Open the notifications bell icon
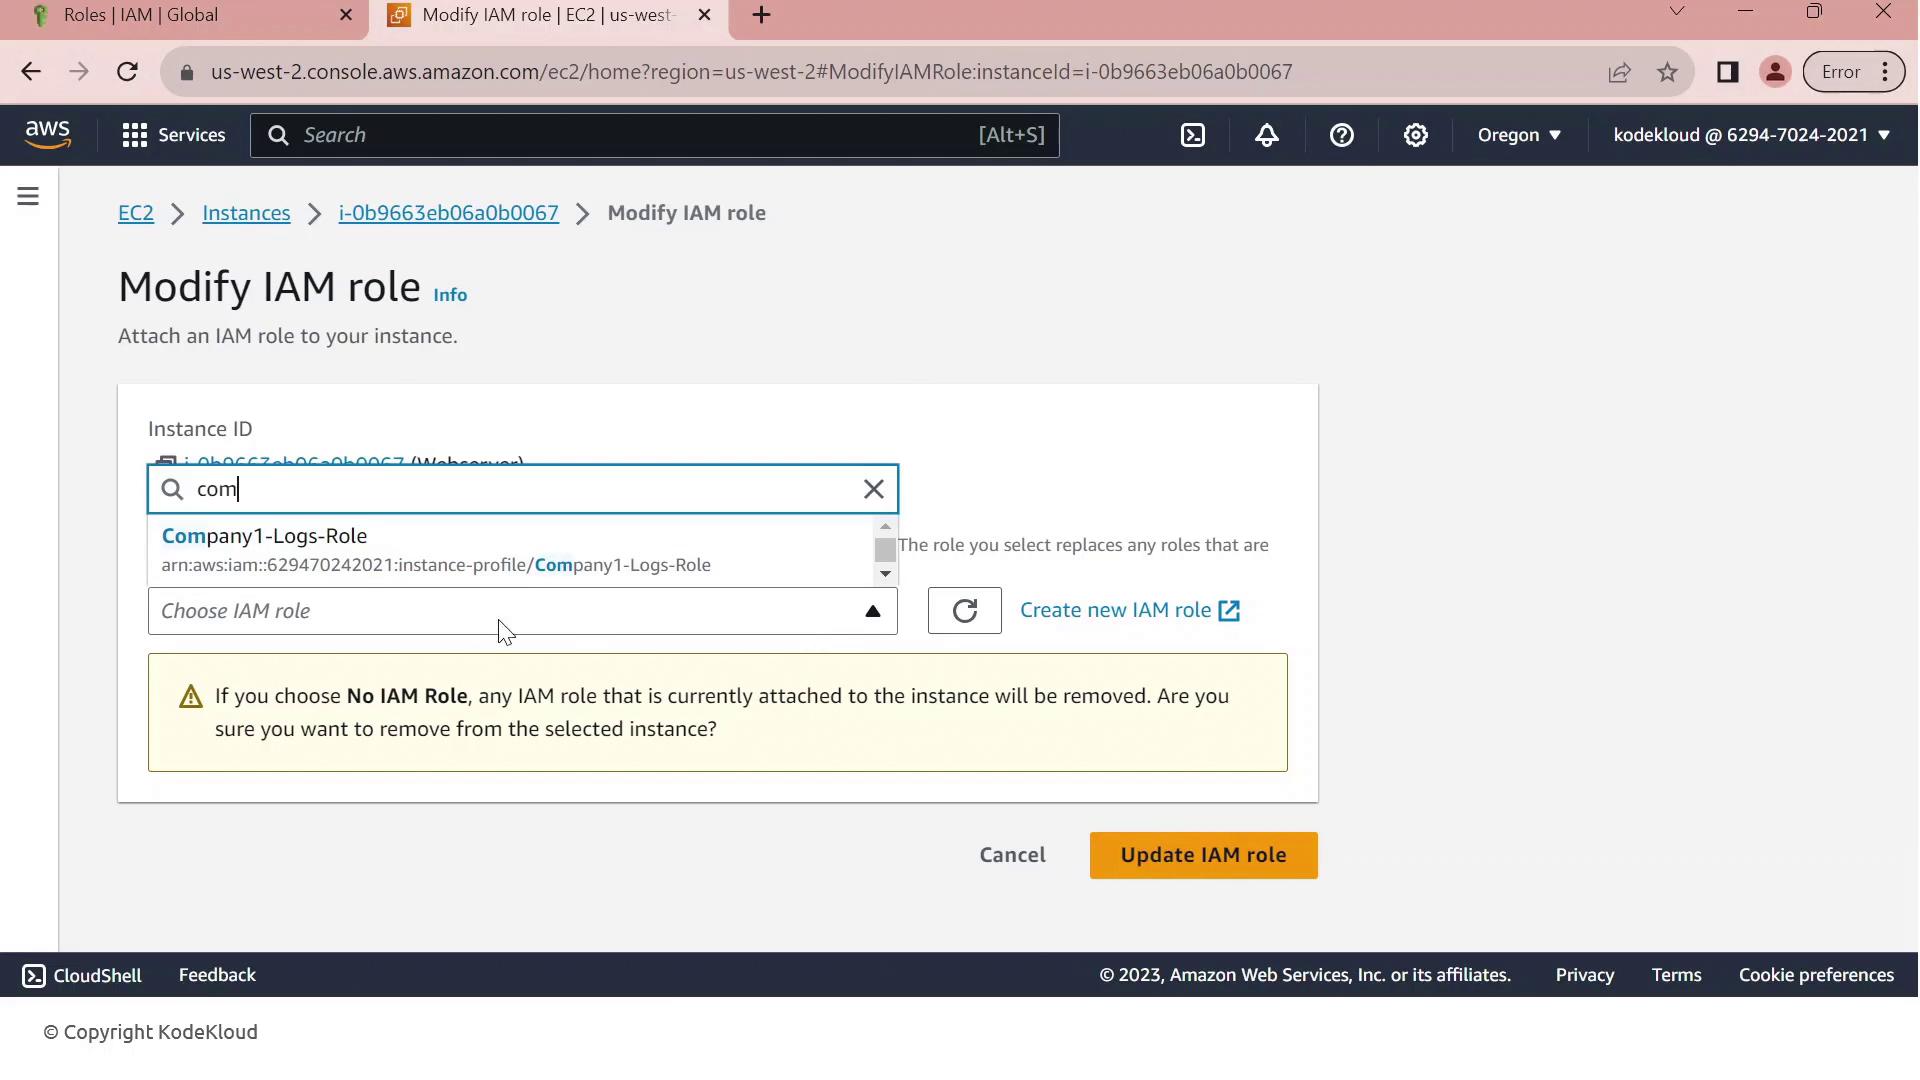 point(1267,135)
